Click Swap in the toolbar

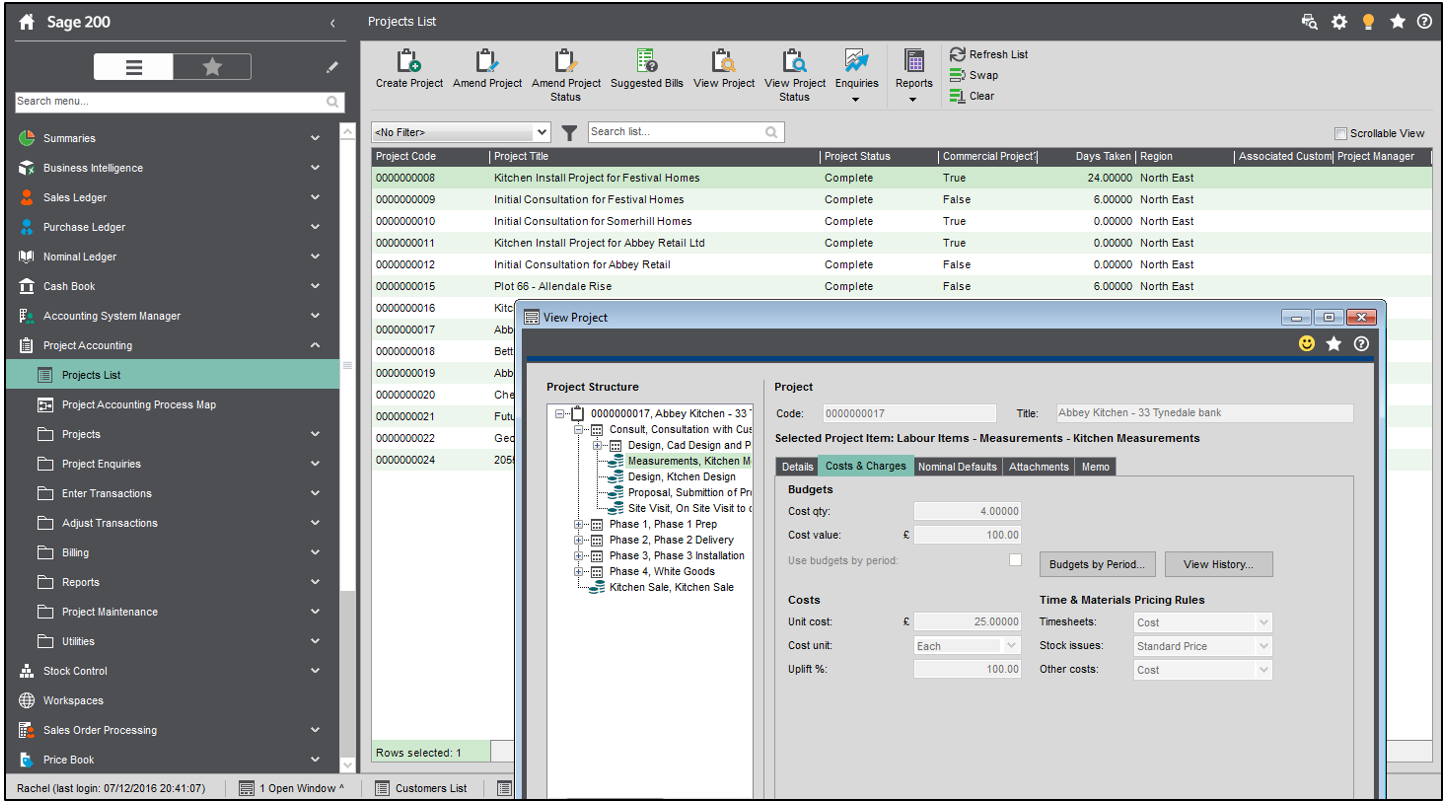(x=974, y=75)
